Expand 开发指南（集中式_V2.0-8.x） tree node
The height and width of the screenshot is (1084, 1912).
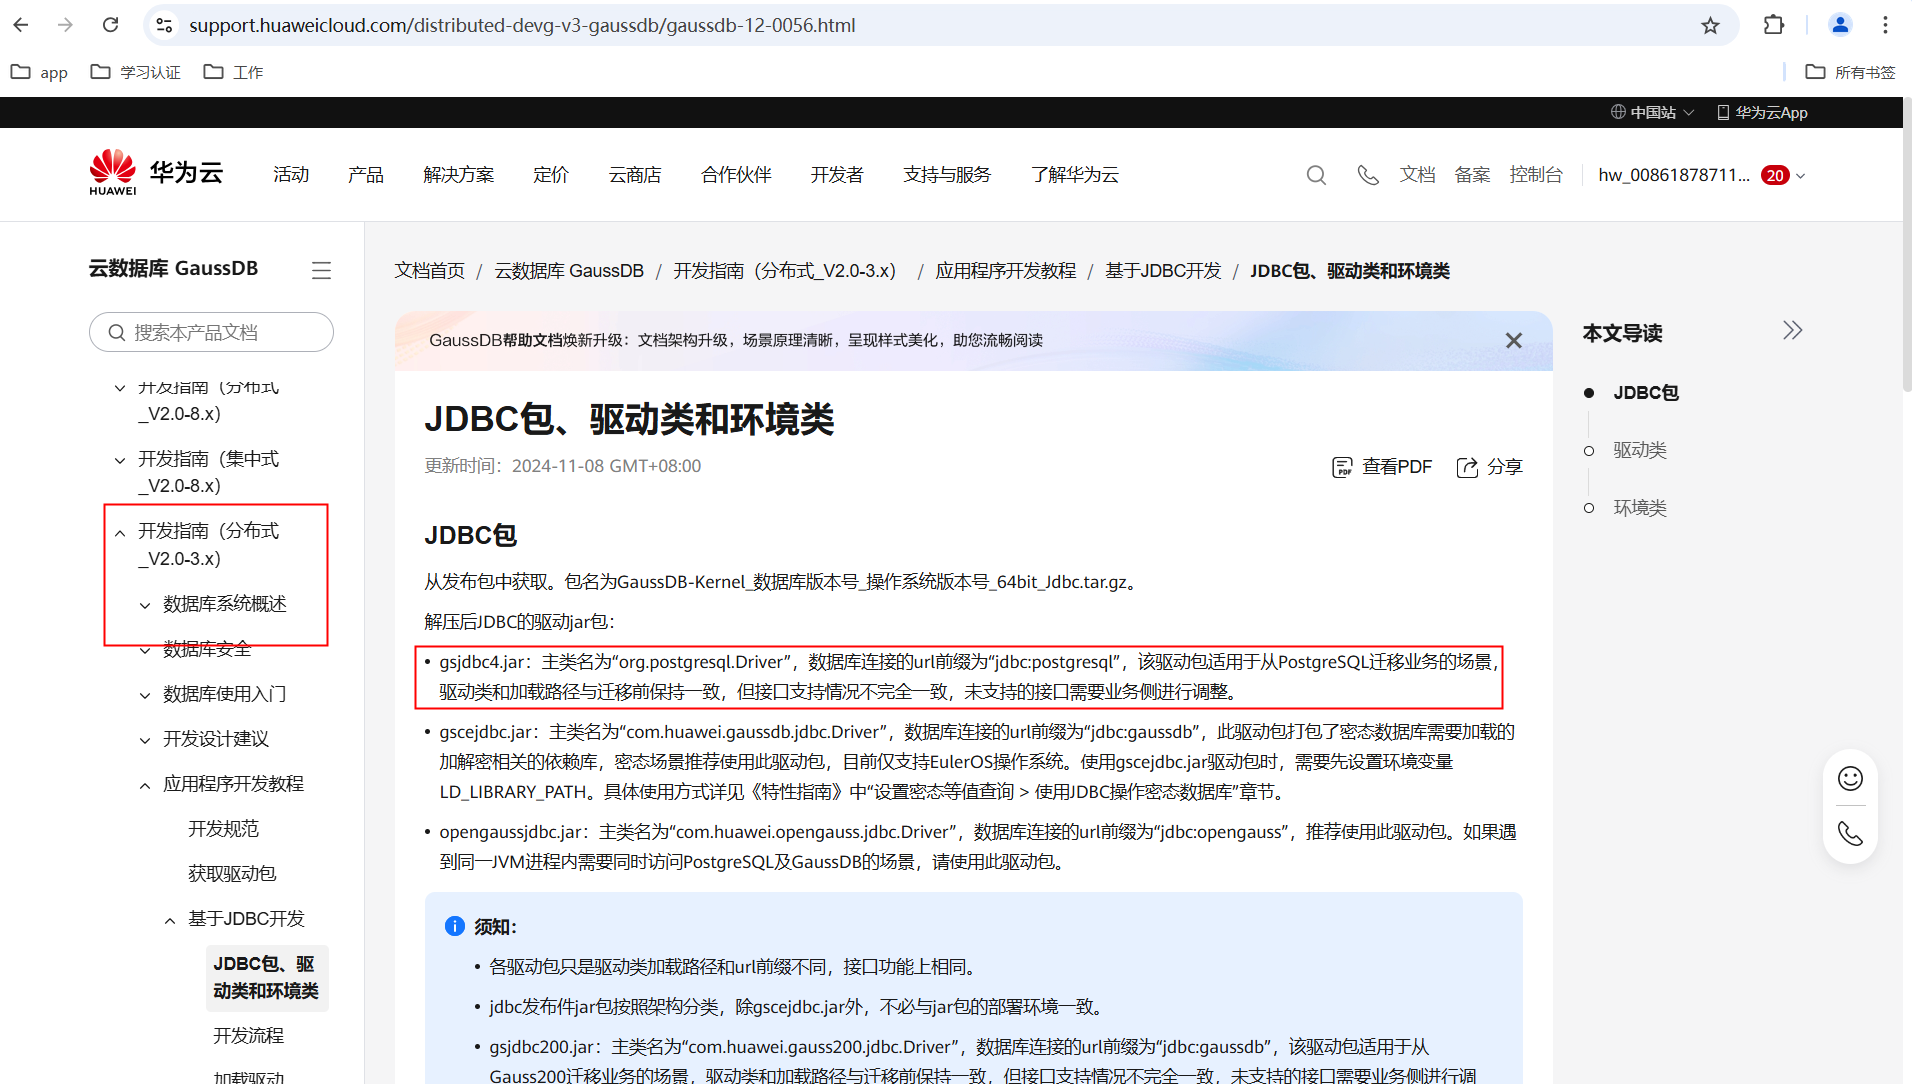[x=120, y=460]
